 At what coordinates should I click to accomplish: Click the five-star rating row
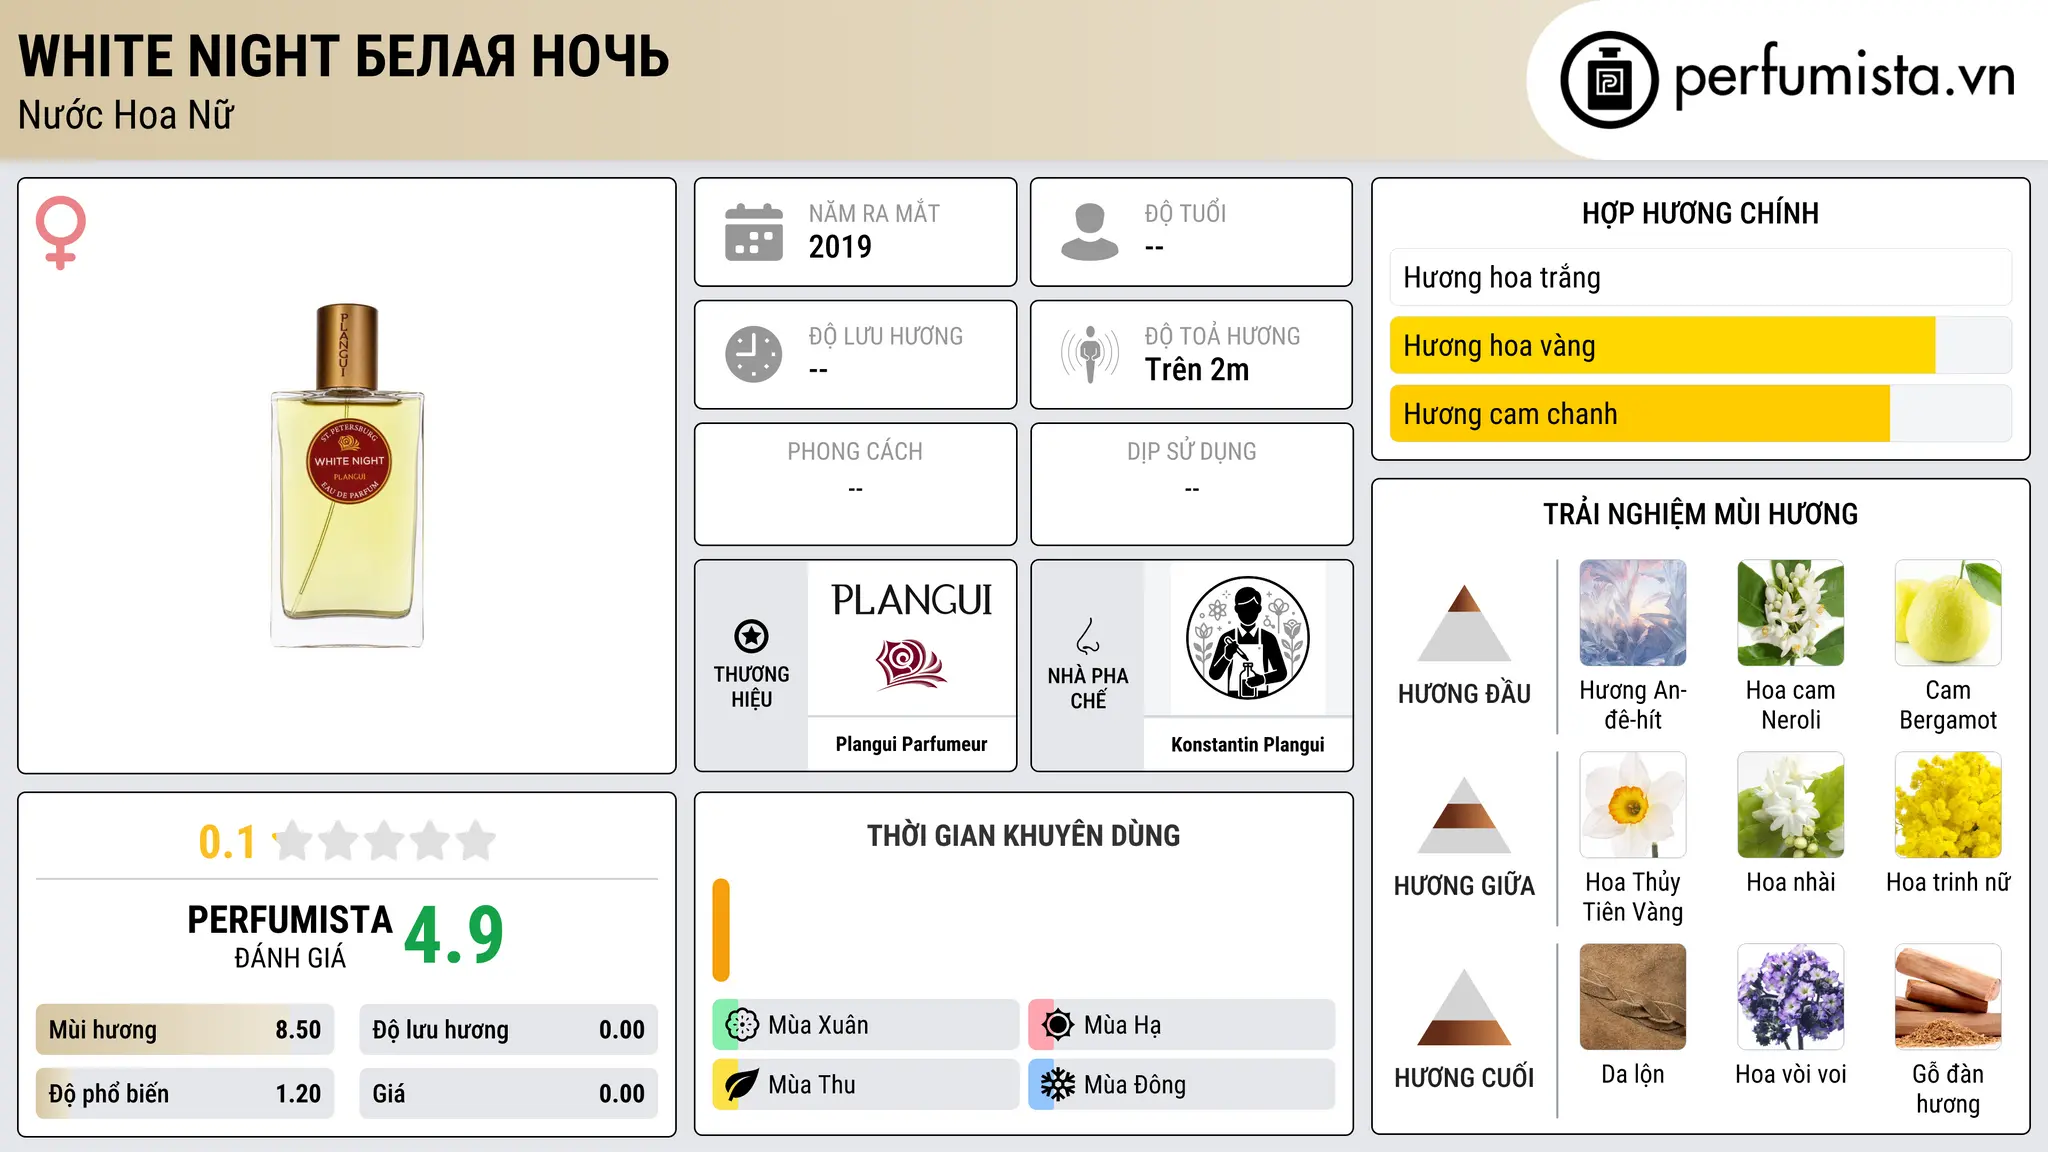pos(385,841)
